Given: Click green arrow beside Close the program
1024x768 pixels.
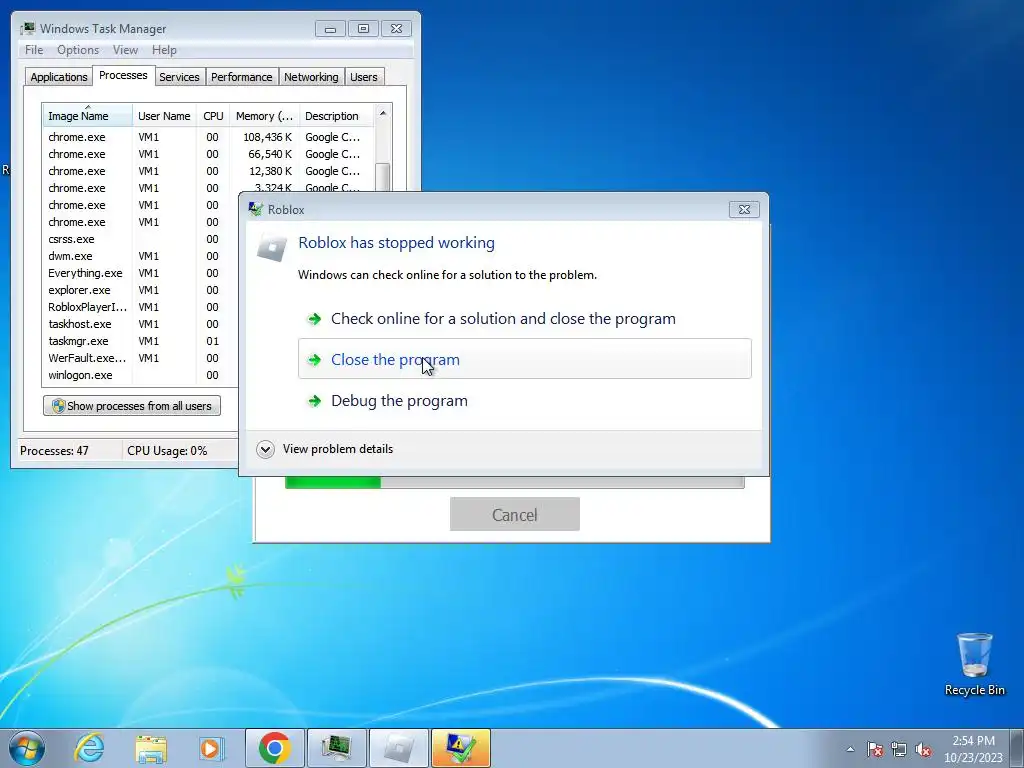Looking at the screenshot, I should click(x=315, y=360).
